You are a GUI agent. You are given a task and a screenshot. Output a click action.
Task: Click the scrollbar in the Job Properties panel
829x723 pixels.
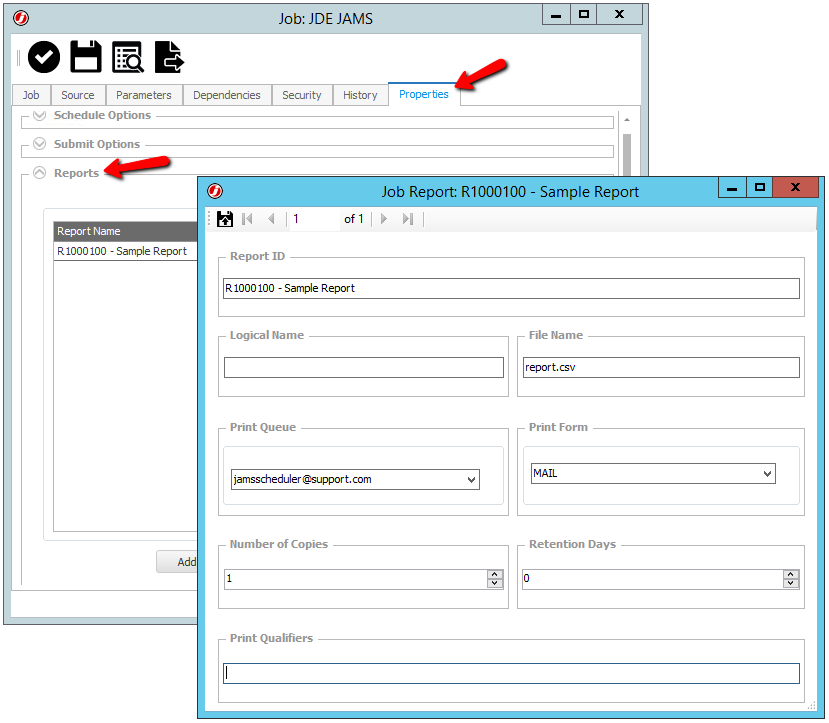pos(627,154)
